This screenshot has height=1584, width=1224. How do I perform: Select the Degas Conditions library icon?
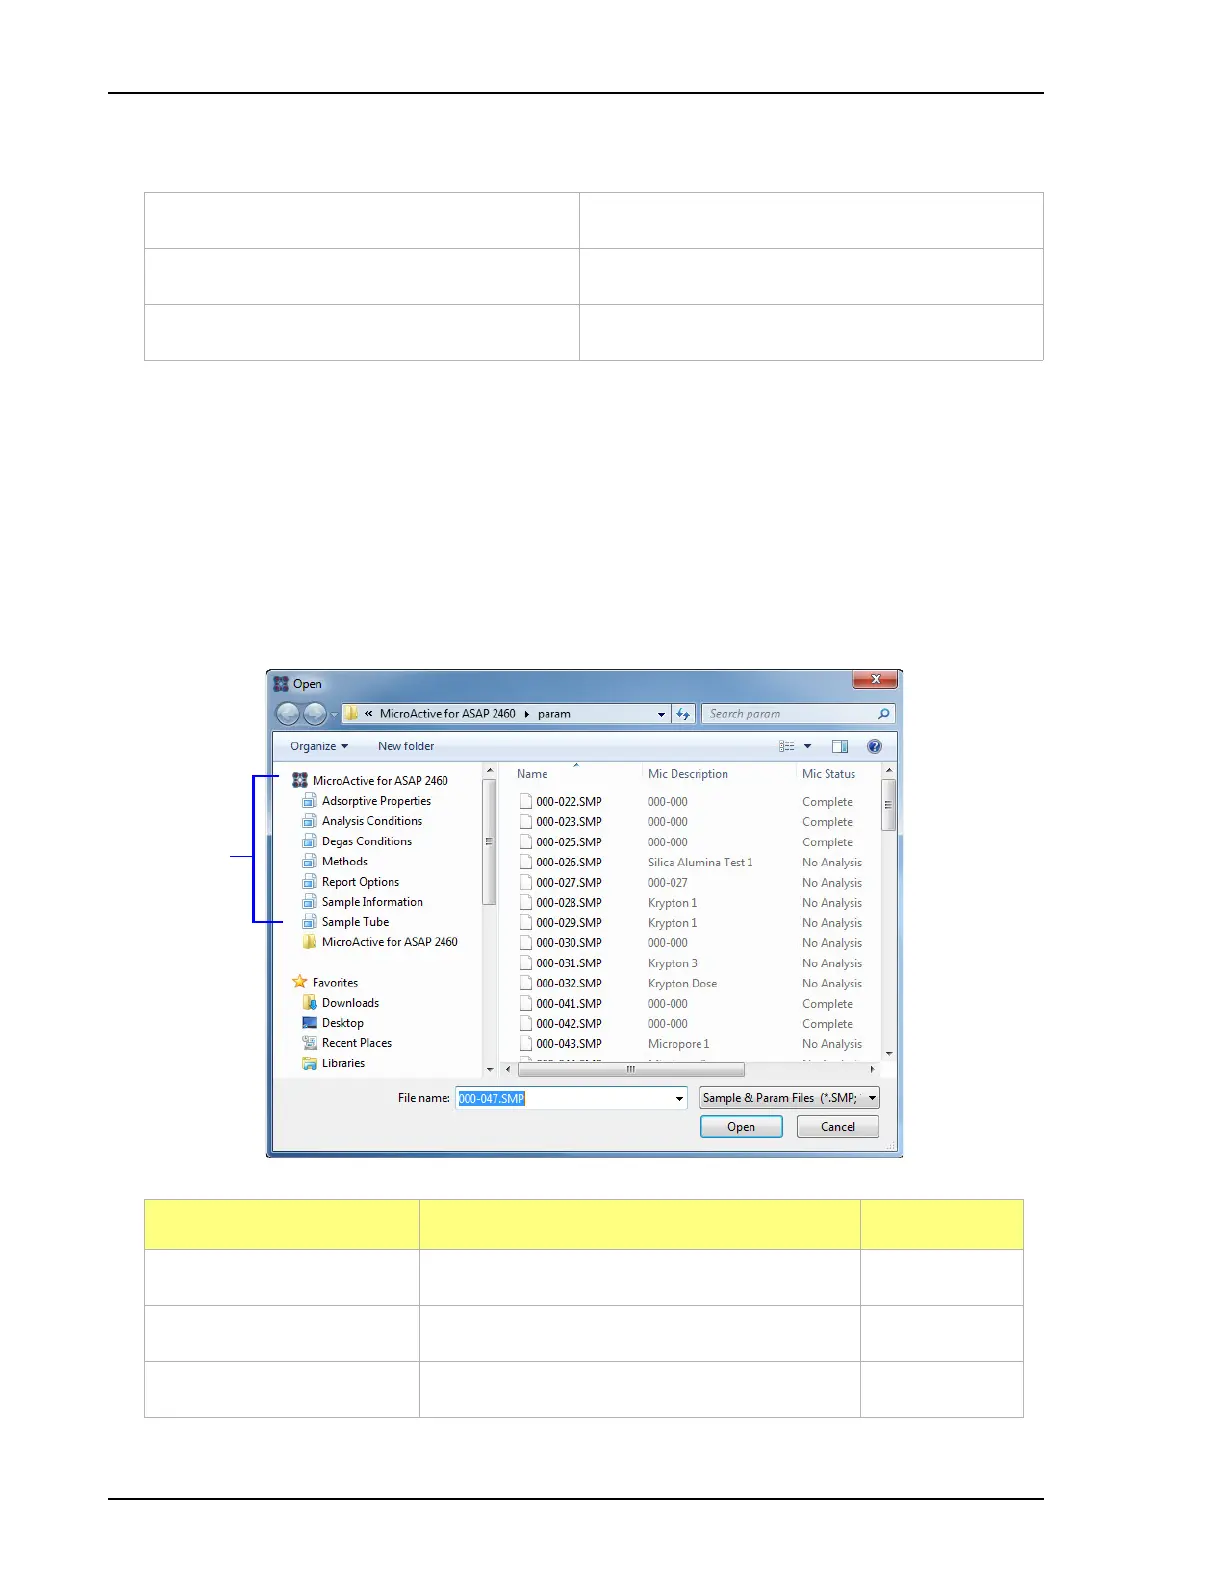(x=310, y=841)
